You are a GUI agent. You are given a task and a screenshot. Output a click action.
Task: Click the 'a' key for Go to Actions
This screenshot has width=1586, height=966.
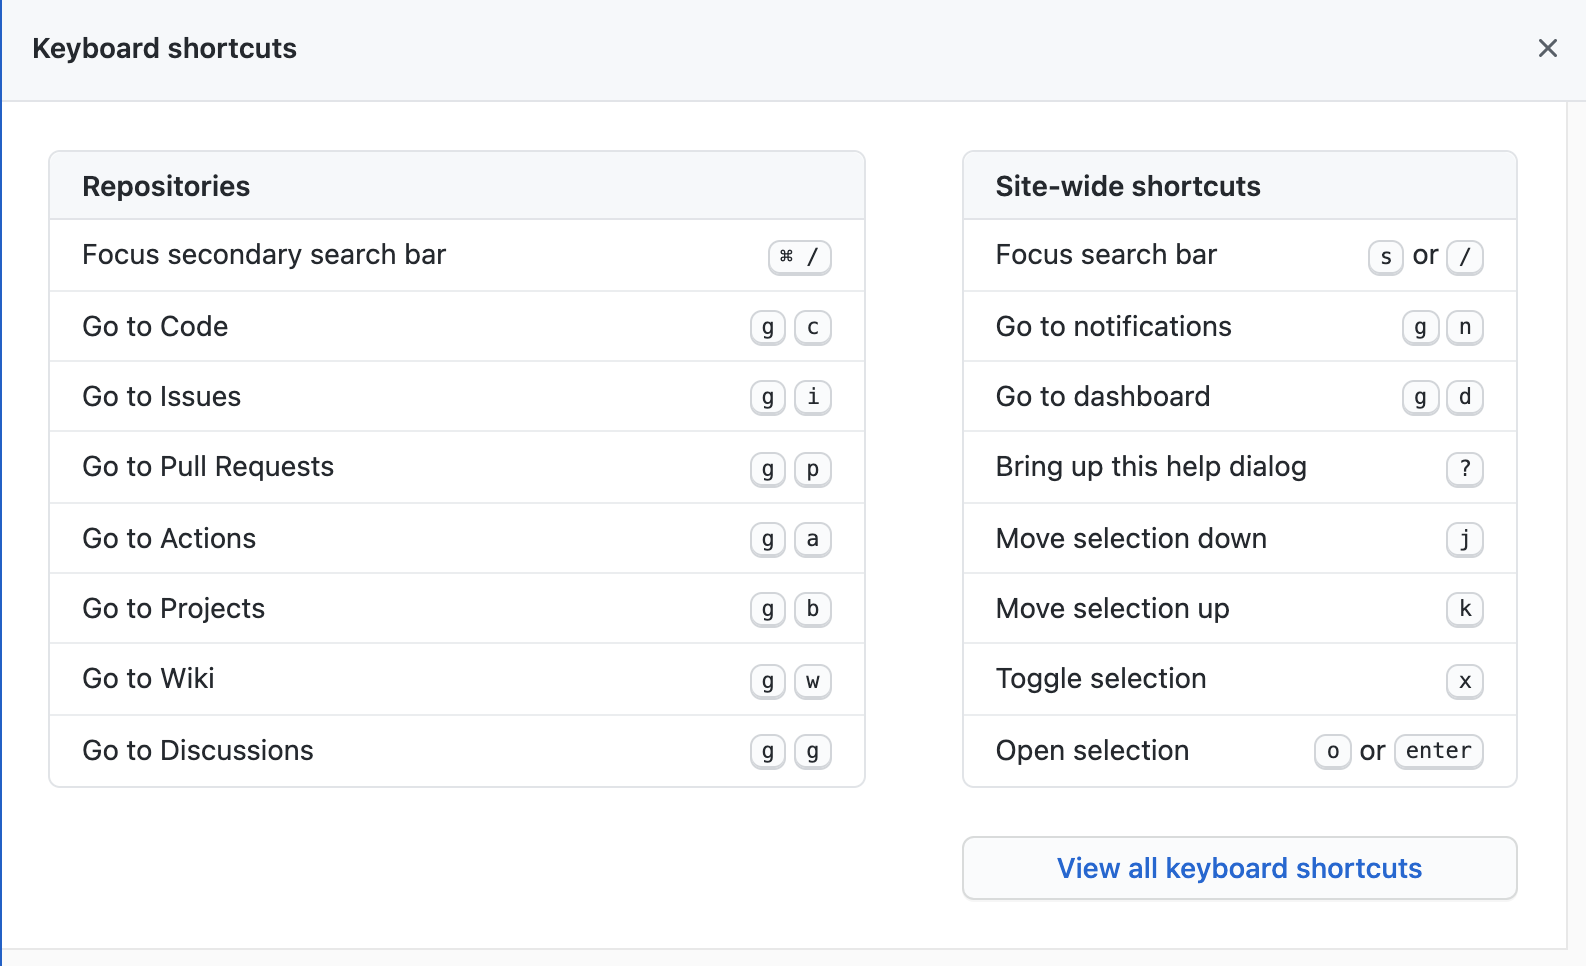coord(813,539)
